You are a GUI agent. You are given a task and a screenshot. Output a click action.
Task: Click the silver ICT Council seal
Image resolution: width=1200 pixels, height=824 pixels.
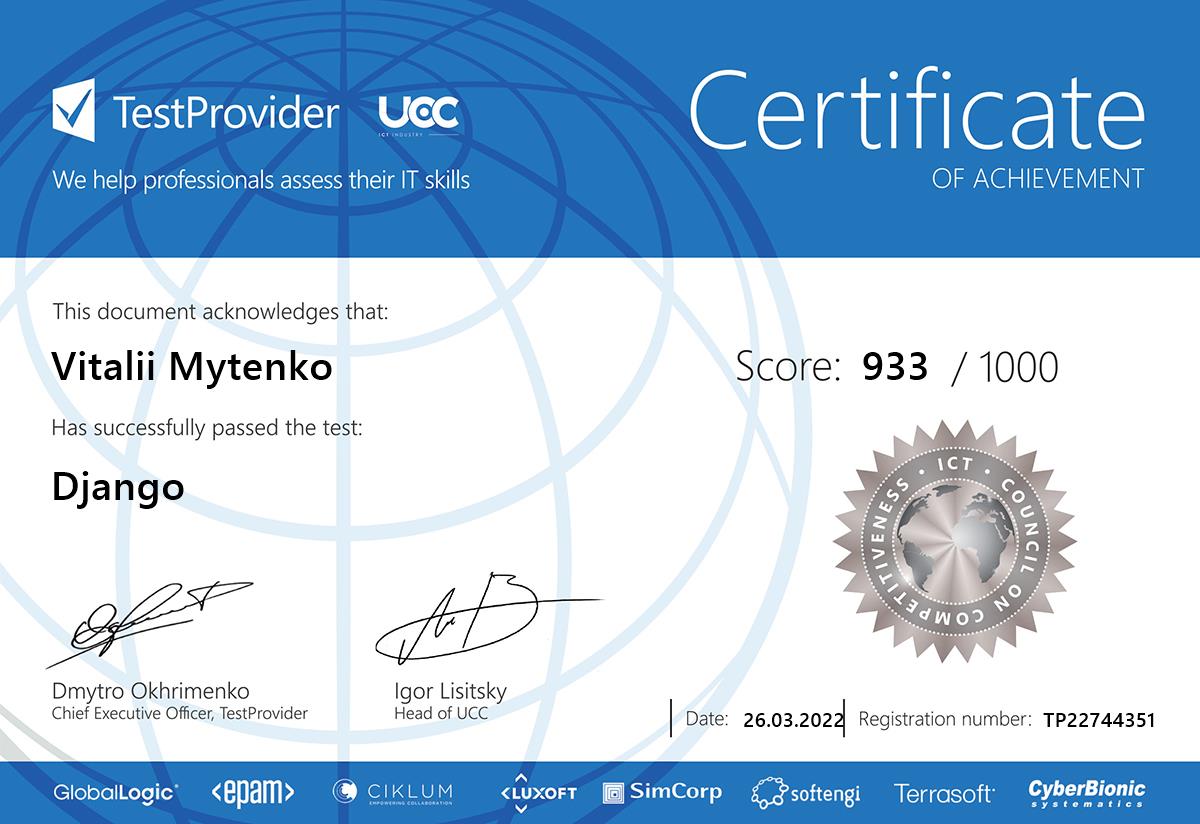point(956,539)
